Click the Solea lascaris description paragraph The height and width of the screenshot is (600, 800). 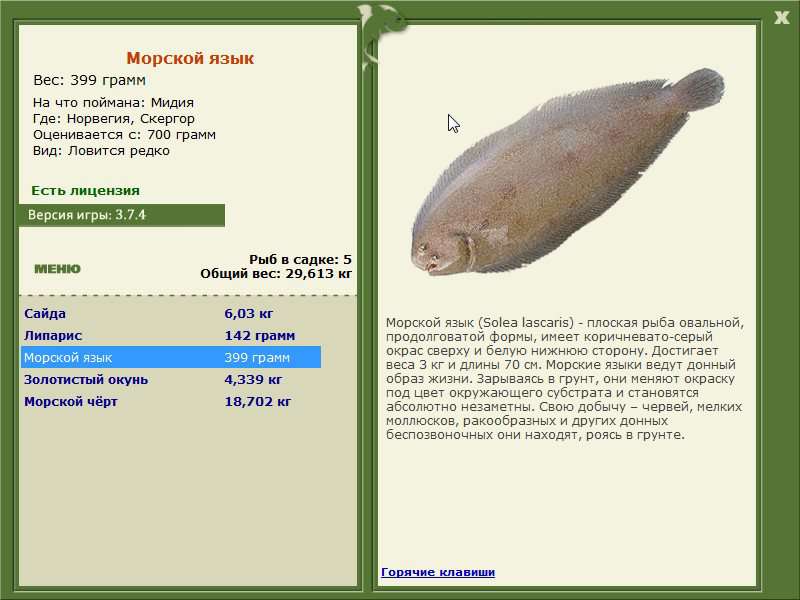[x=565, y=379]
